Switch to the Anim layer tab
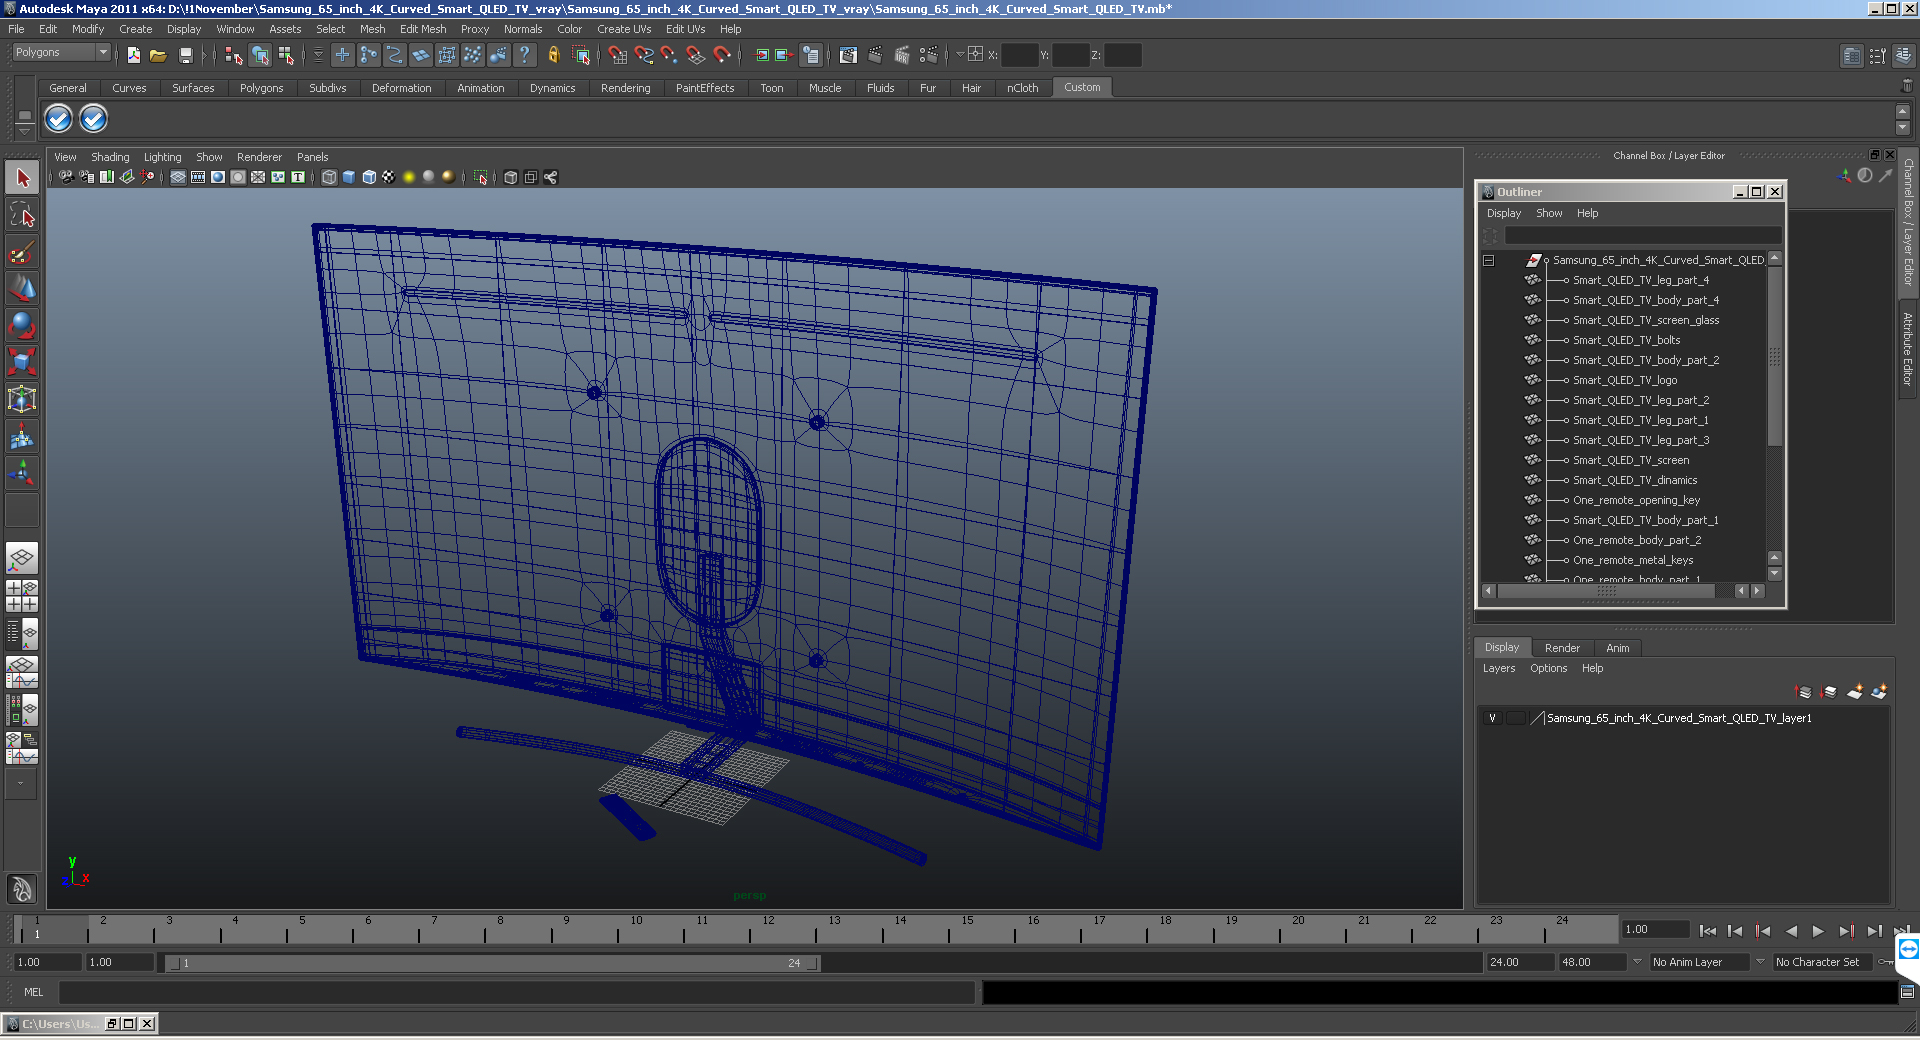Image resolution: width=1920 pixels, height=1040 pixels. 1617,648
